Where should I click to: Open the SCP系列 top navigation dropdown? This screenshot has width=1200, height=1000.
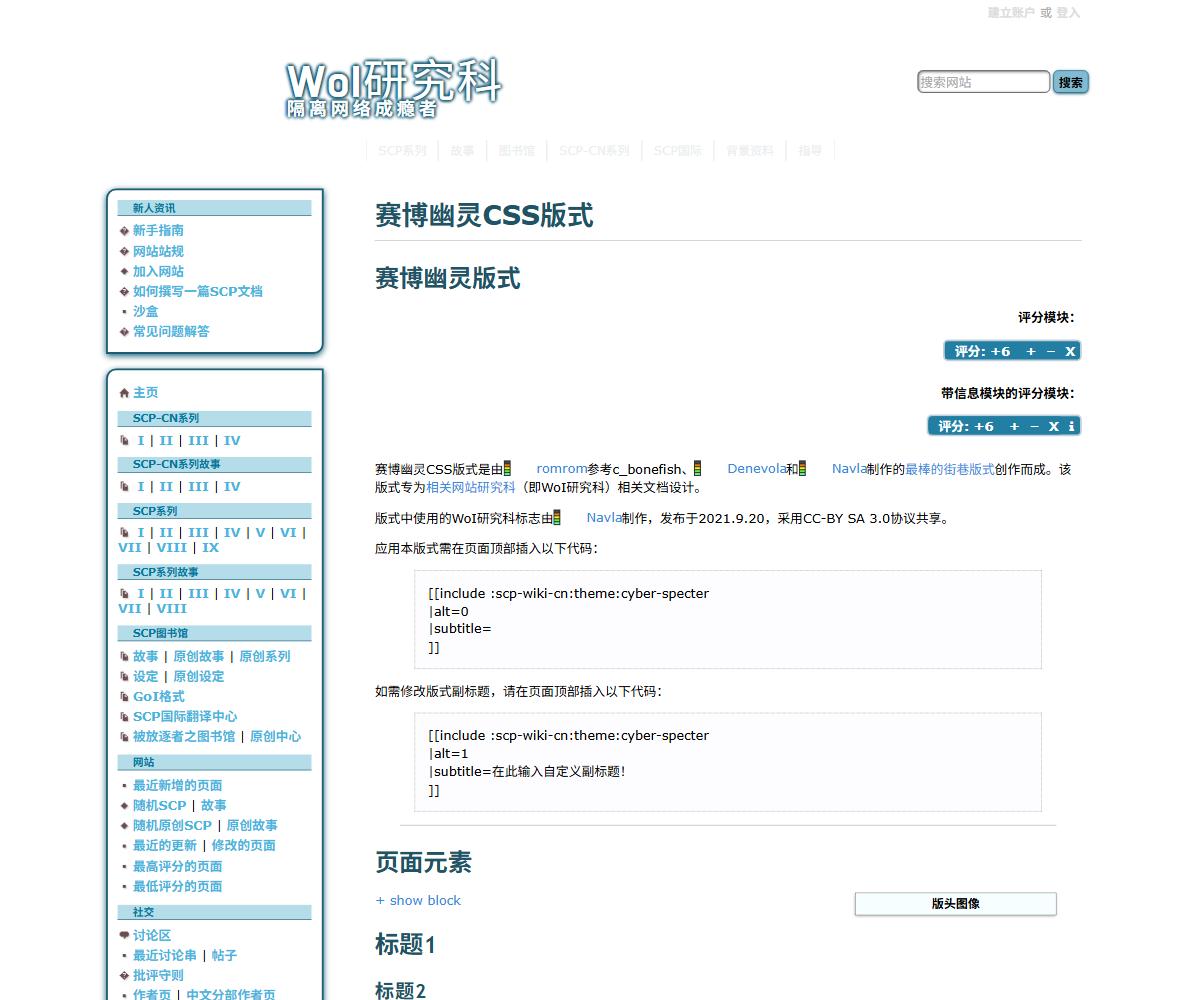[402, 151]
